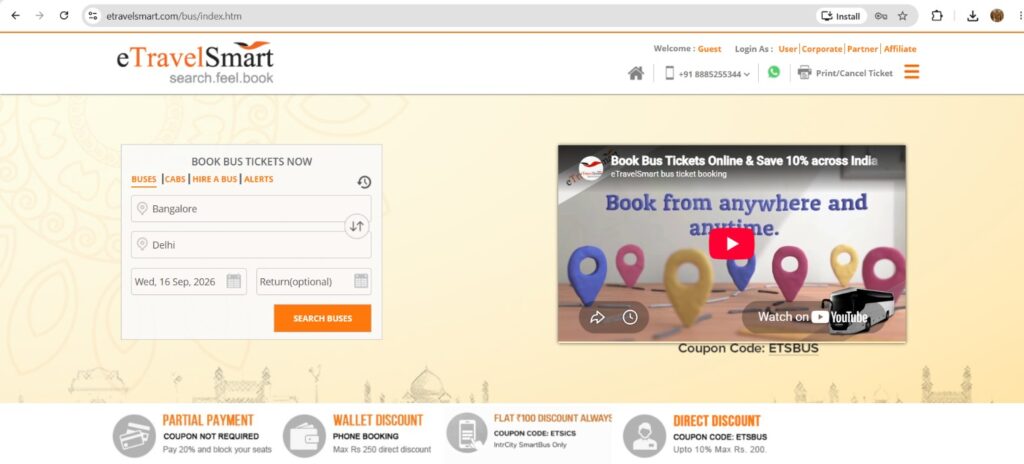The height and width of the screenshot is (464, 1024).
Task: Open the browser profile avatar
Action: coord(997,16)
